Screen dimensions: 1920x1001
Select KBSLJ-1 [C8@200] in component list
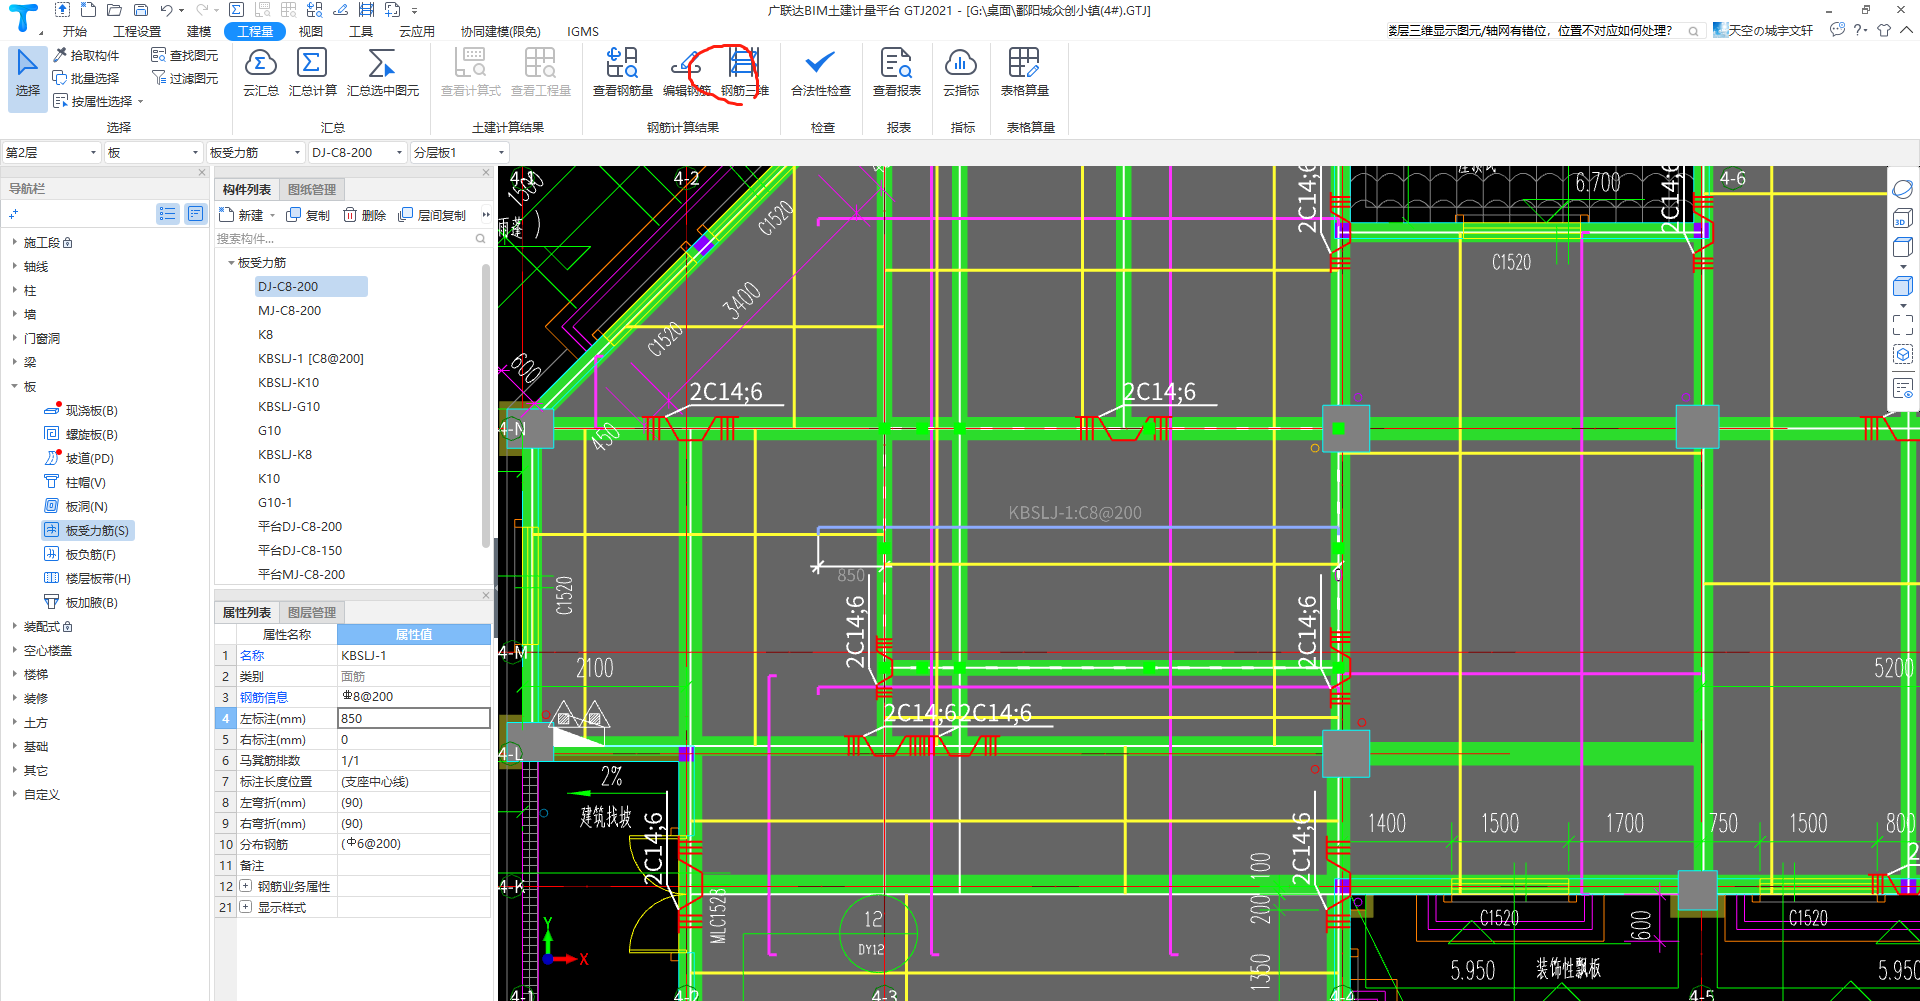[x=311, y=359]
